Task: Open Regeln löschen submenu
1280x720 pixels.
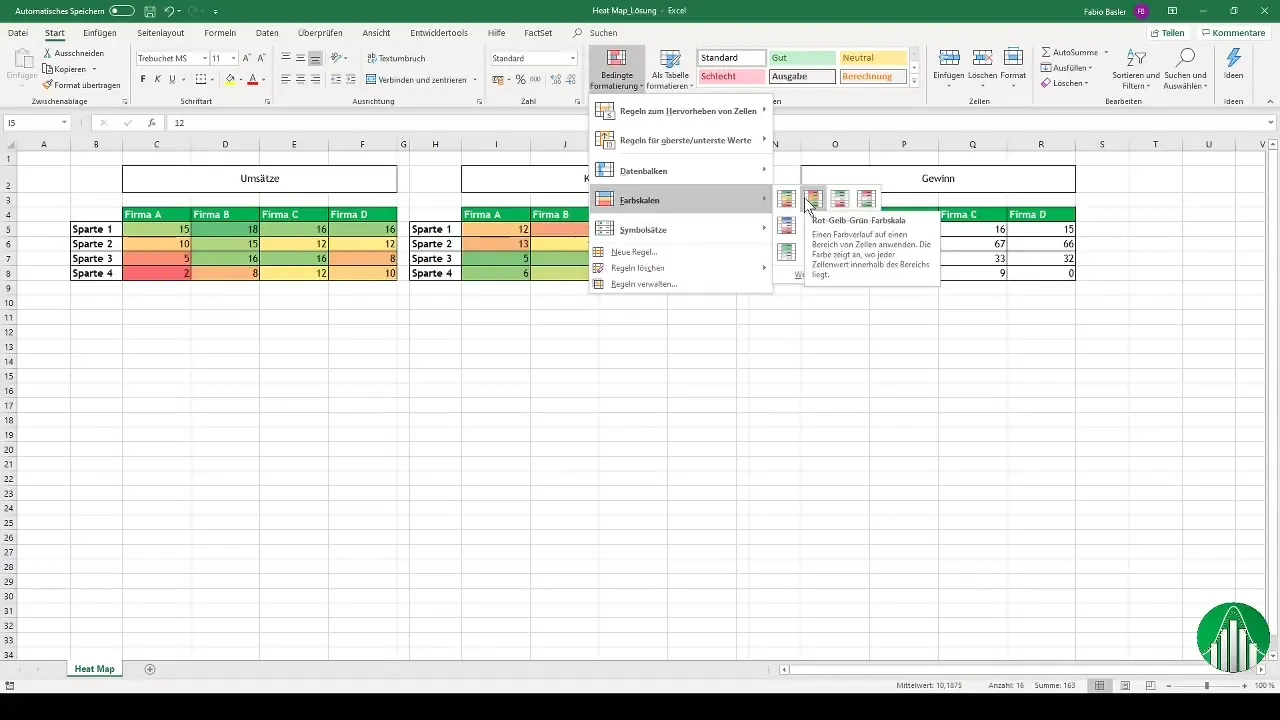Action: 680,268
